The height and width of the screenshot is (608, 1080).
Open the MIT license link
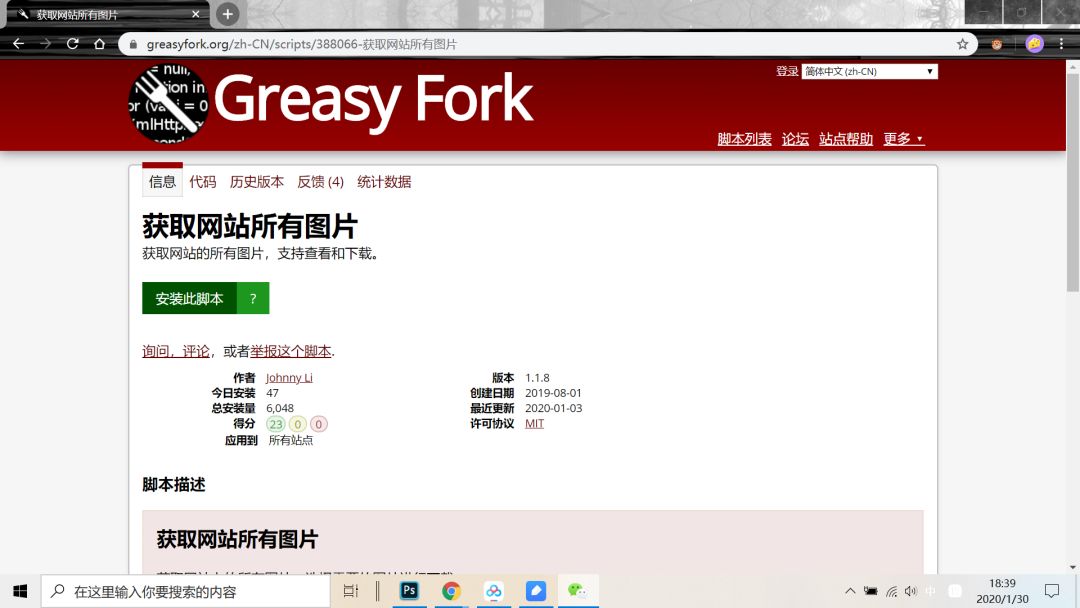(534, 423)
